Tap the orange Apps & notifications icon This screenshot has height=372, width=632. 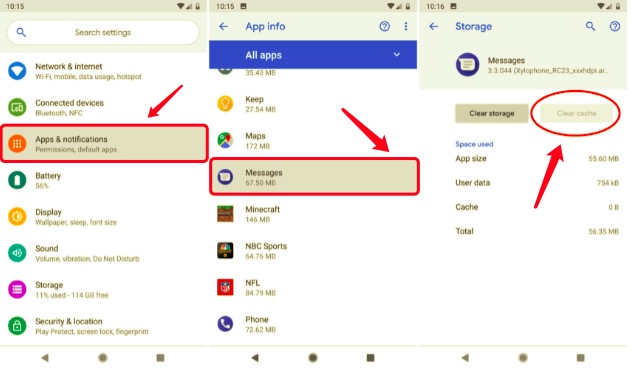click(17, 143)
